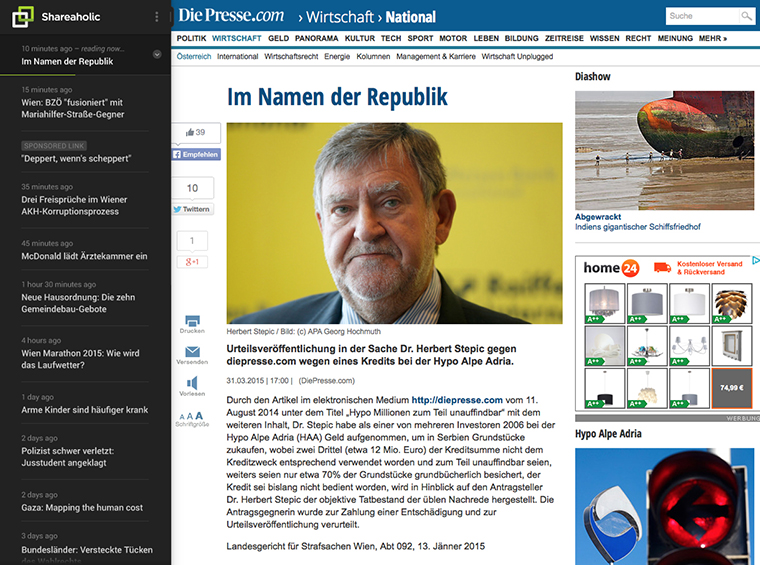Select the PANORAMA menu item
This screenshot has width=760, height=565.
[317, 38]
